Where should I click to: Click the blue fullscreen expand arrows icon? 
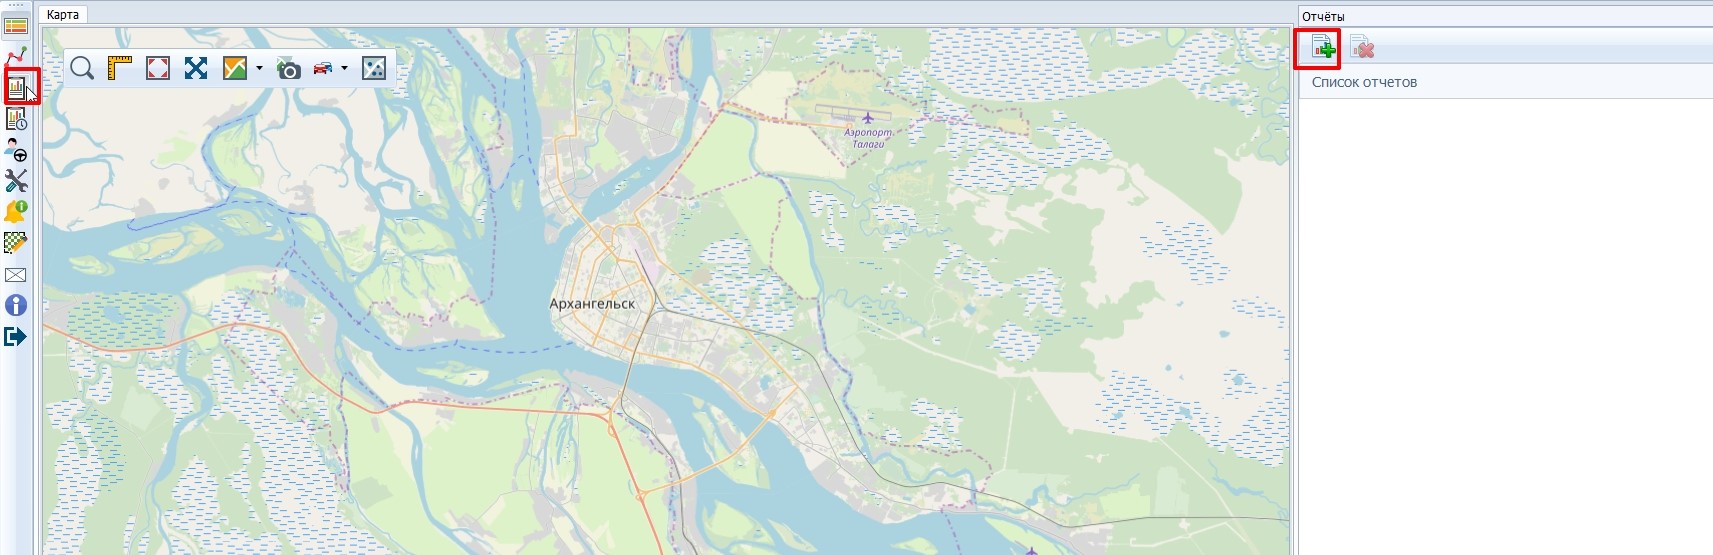(x=196, y=68)
